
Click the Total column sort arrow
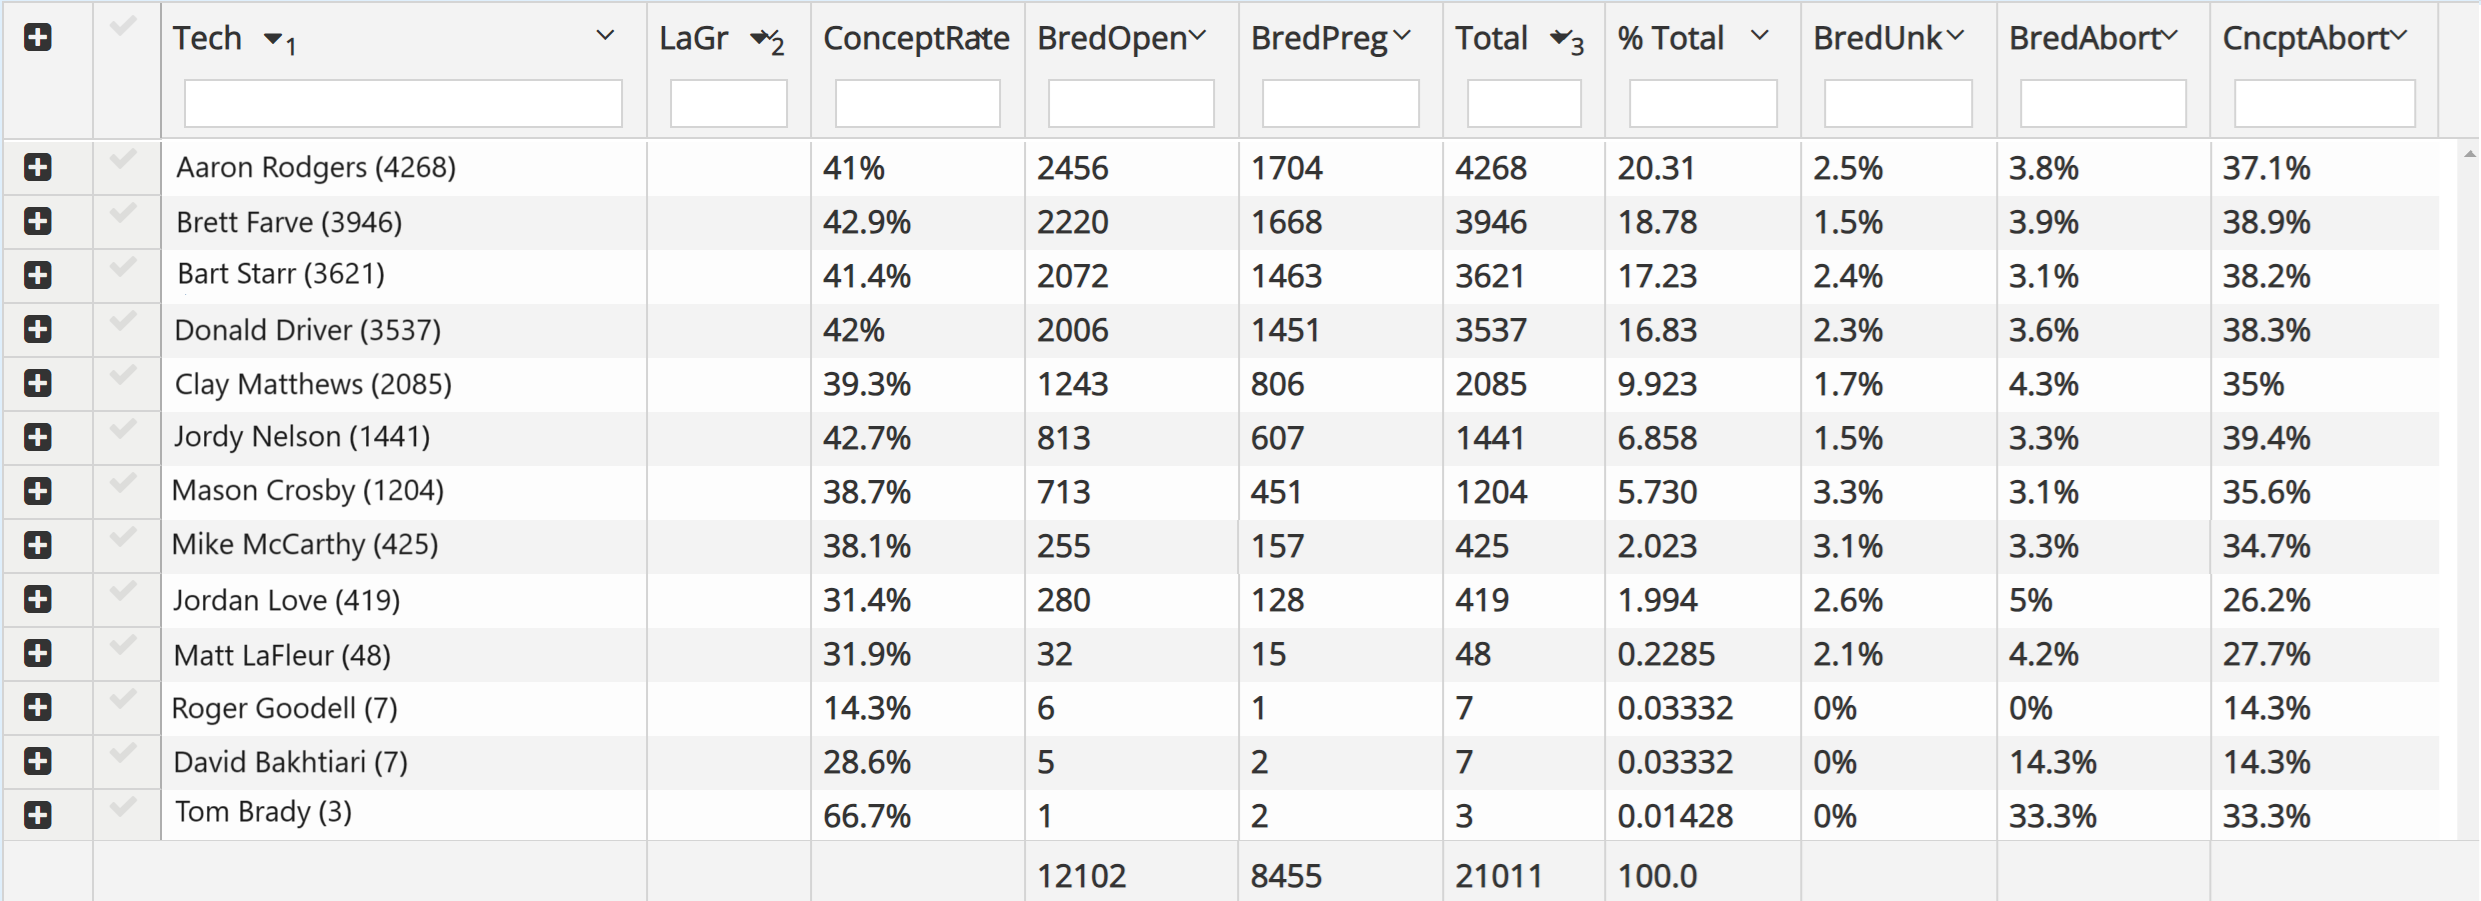(1559, 39)
